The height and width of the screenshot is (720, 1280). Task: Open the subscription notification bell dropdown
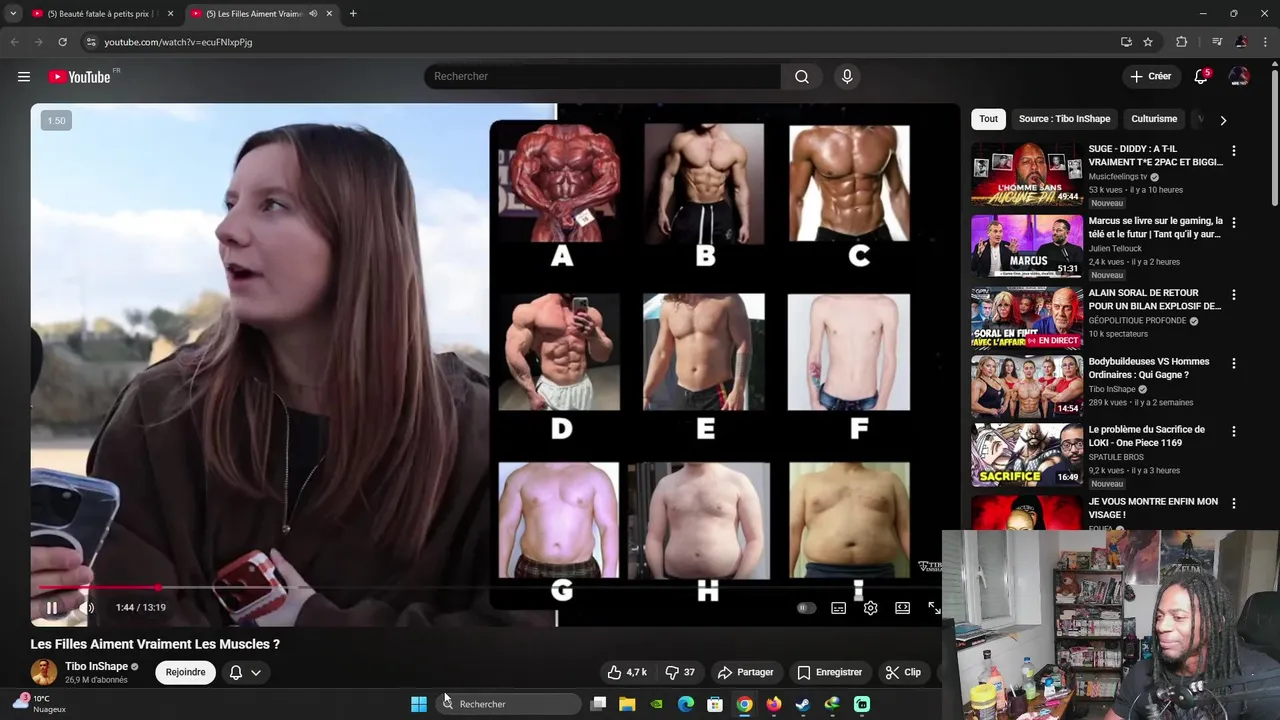[x=245, y=672]
